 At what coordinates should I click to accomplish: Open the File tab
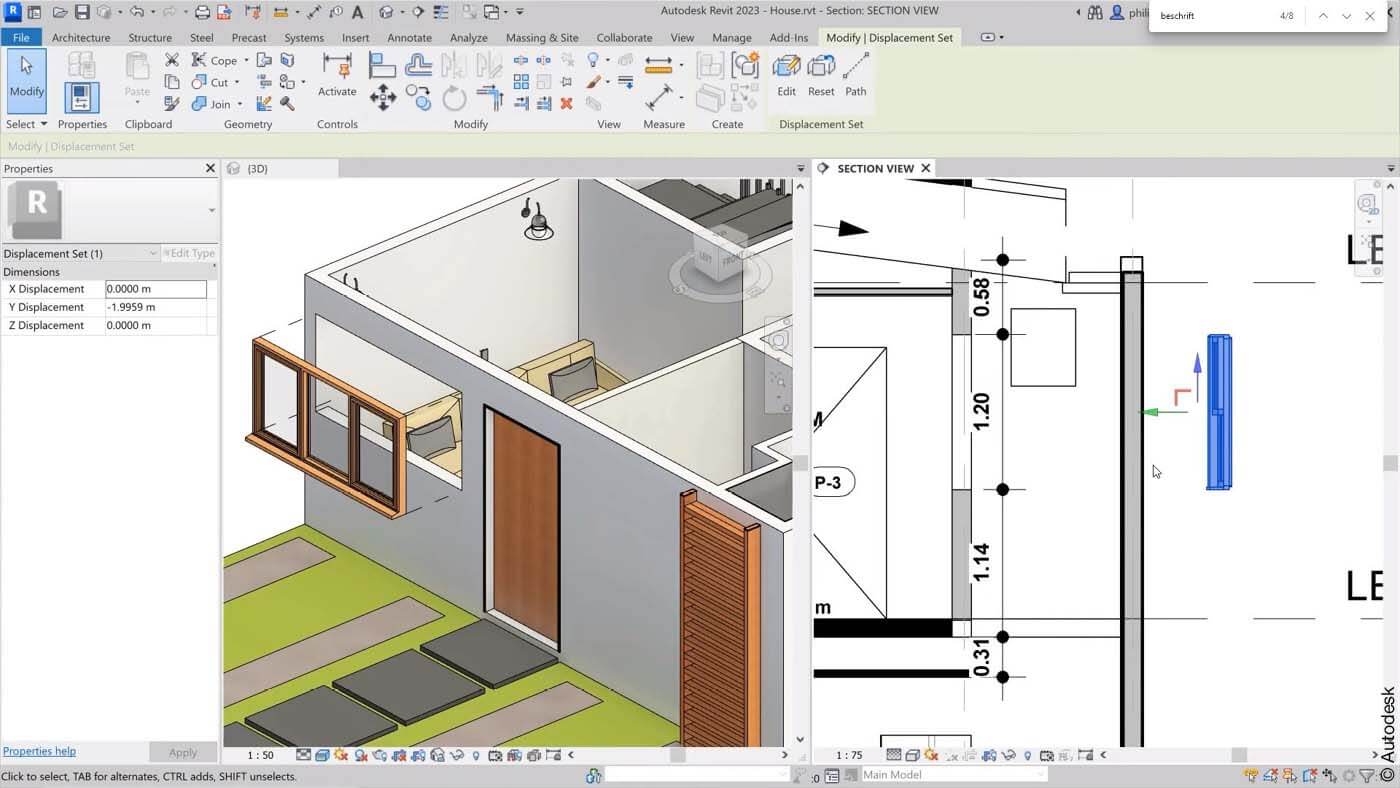pos(21,37)
